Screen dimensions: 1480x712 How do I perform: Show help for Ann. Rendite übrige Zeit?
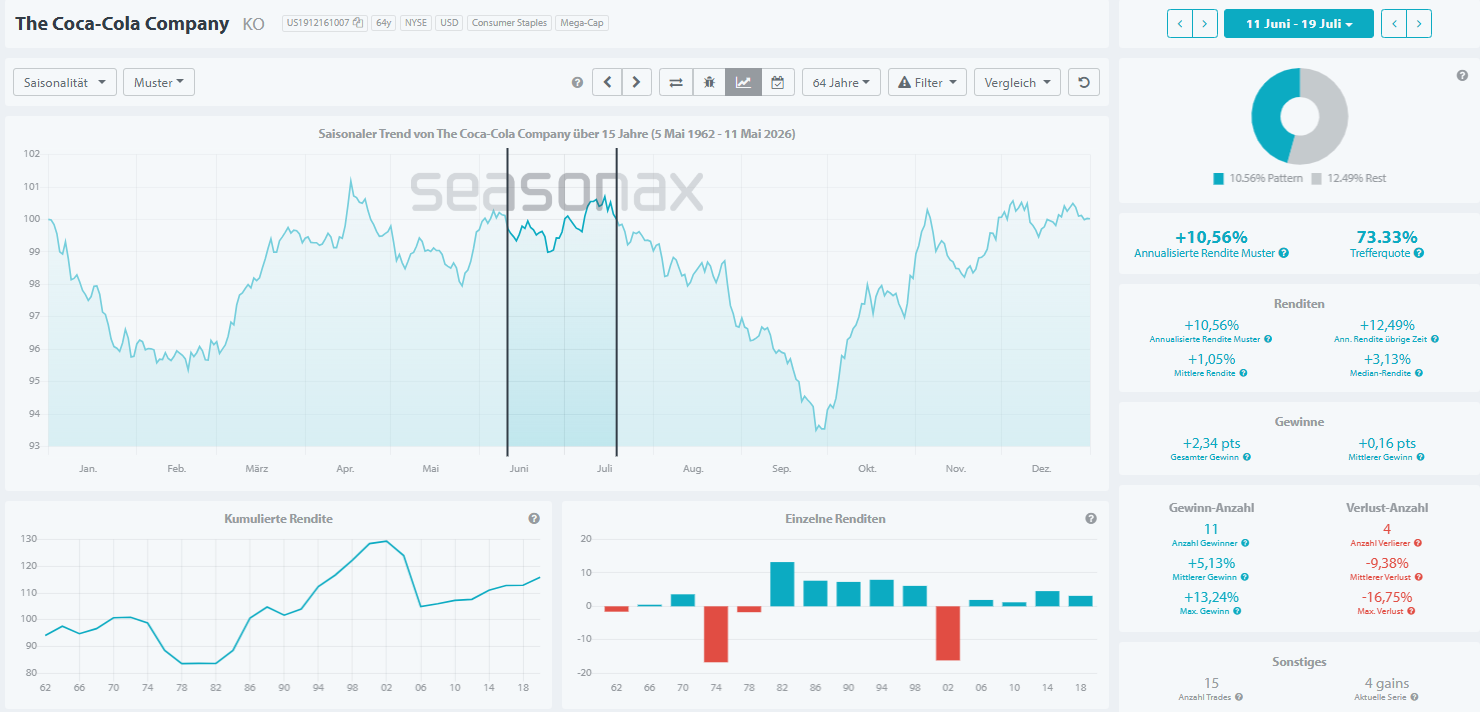(1436, 340)
